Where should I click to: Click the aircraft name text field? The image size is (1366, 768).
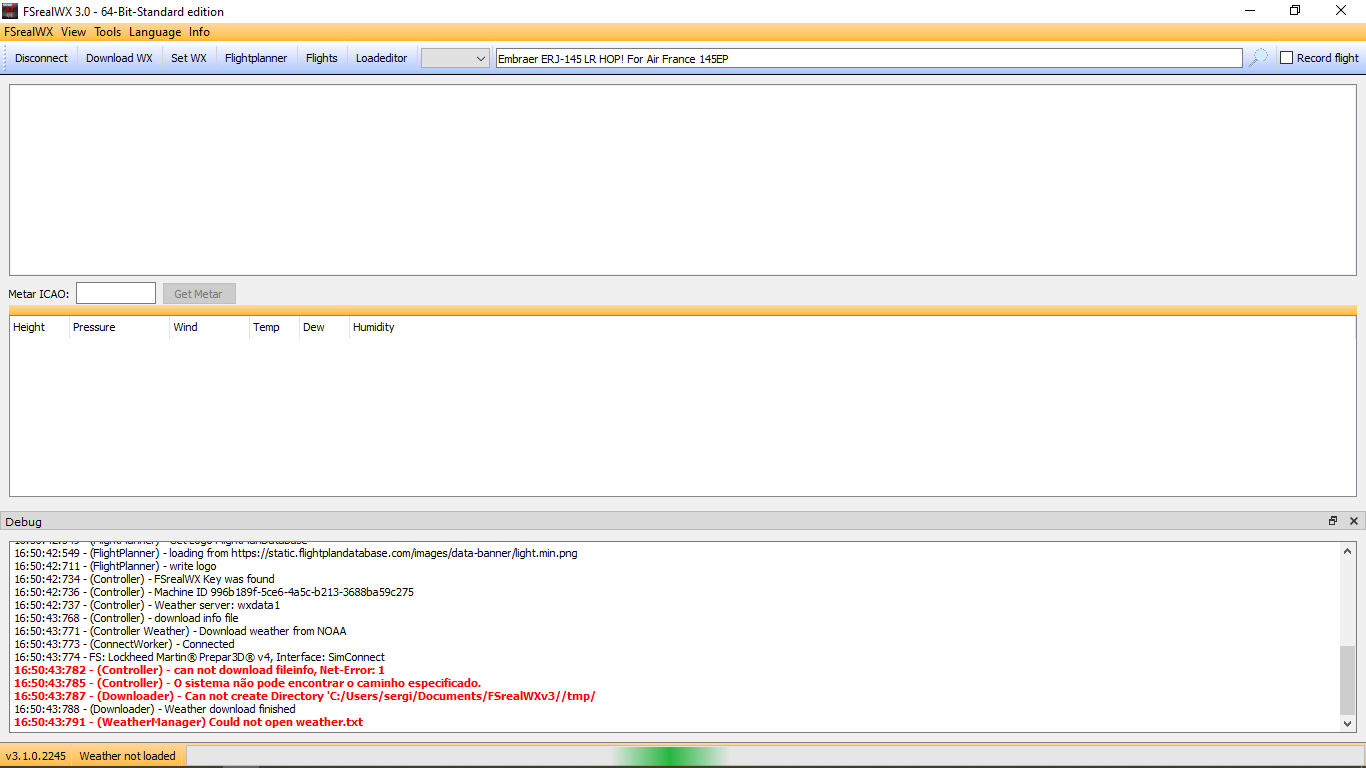tap(869, 58)
